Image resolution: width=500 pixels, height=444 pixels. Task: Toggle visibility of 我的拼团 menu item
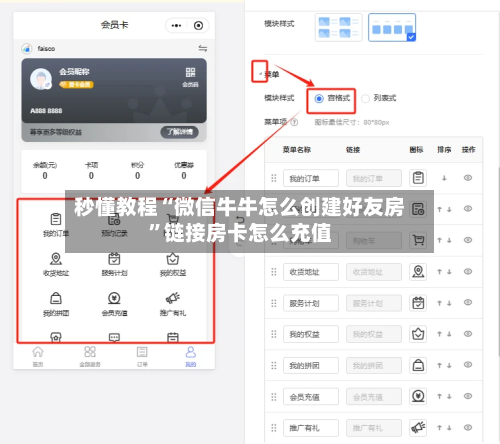[468, 365]
